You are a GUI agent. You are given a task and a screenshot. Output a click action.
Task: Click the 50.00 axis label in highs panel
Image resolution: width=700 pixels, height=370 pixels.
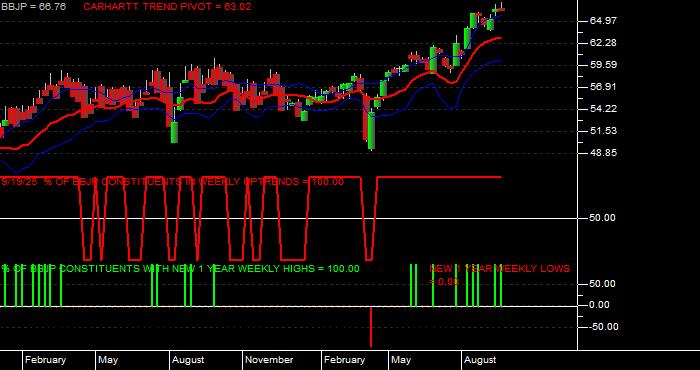tap(603, 284)
